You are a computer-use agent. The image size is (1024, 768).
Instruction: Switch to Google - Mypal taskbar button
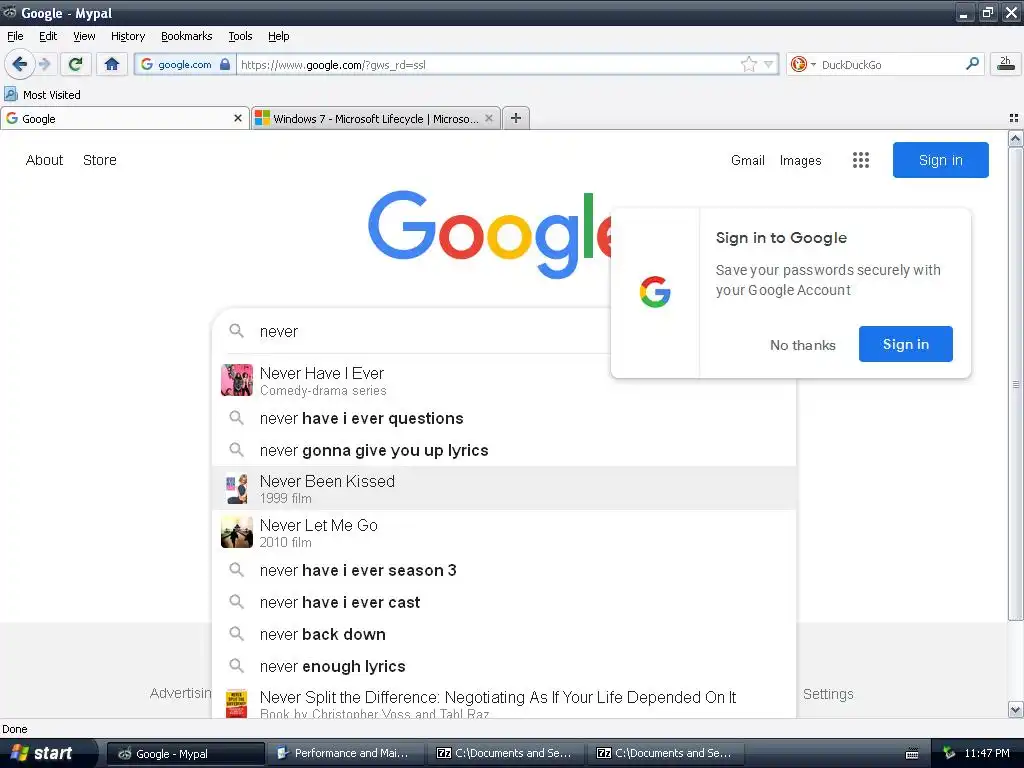click(x=185, y=754)
